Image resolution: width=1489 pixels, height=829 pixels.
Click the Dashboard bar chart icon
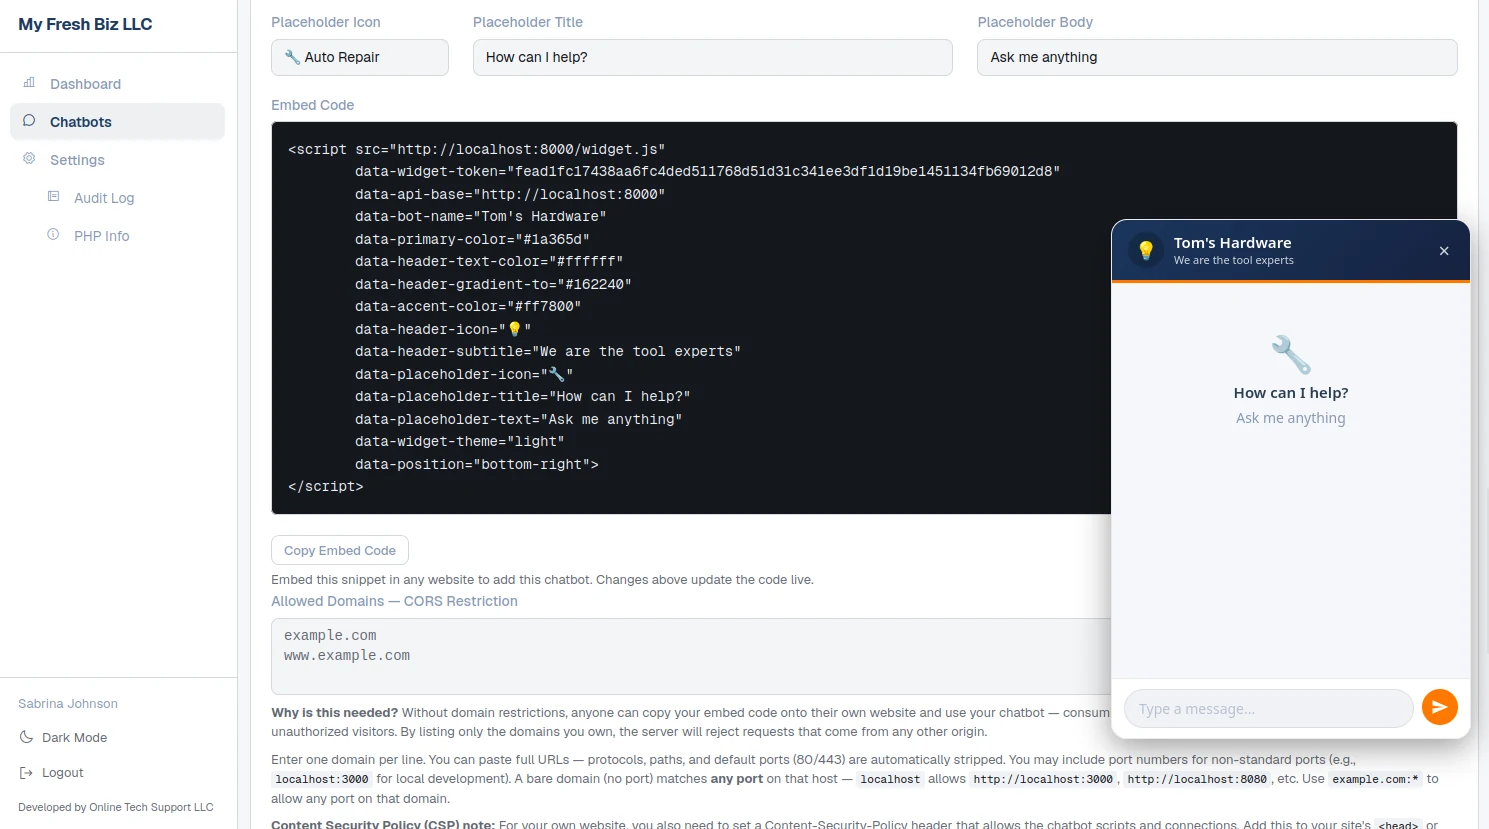29,83
